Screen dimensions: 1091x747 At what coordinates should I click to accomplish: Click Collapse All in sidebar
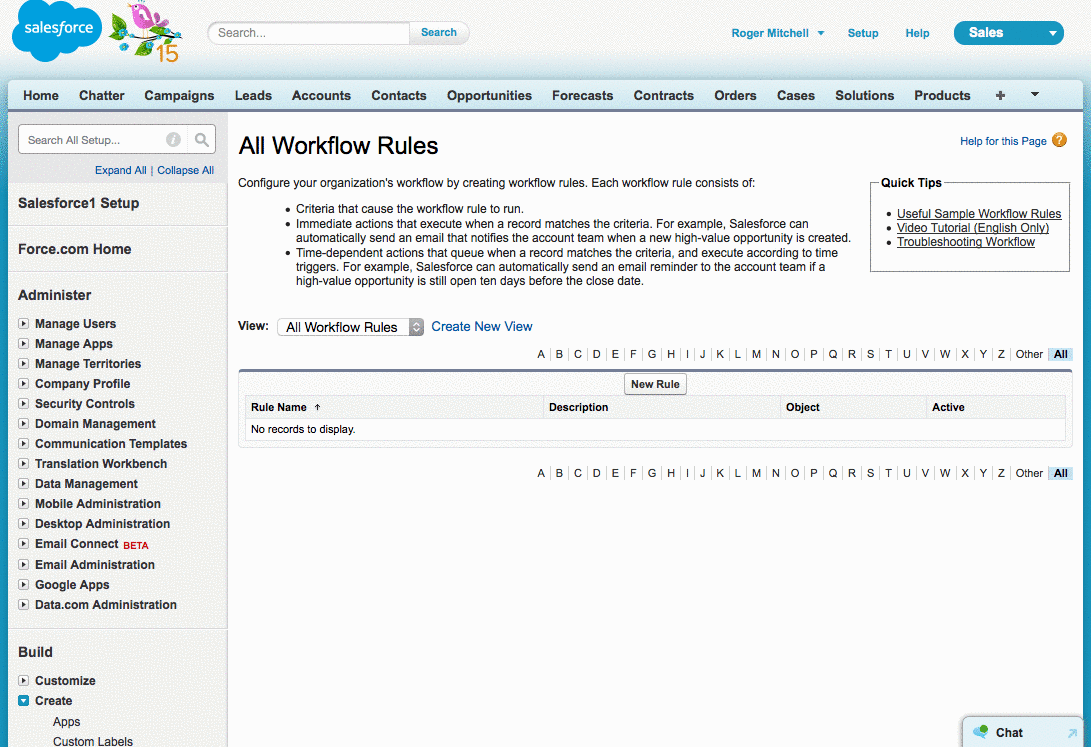[x=185, y=170]
